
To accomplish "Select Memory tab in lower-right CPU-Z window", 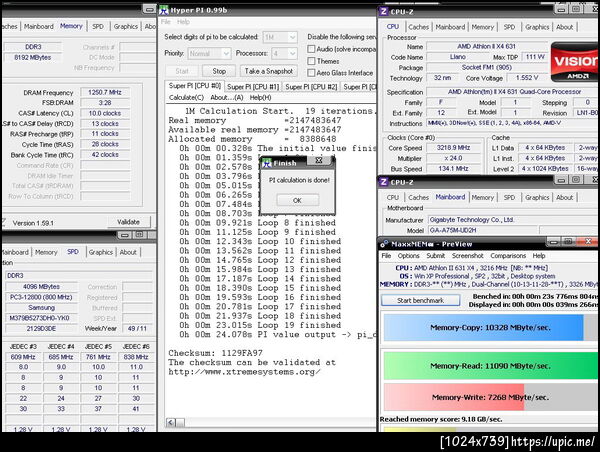I will (483, 197).
